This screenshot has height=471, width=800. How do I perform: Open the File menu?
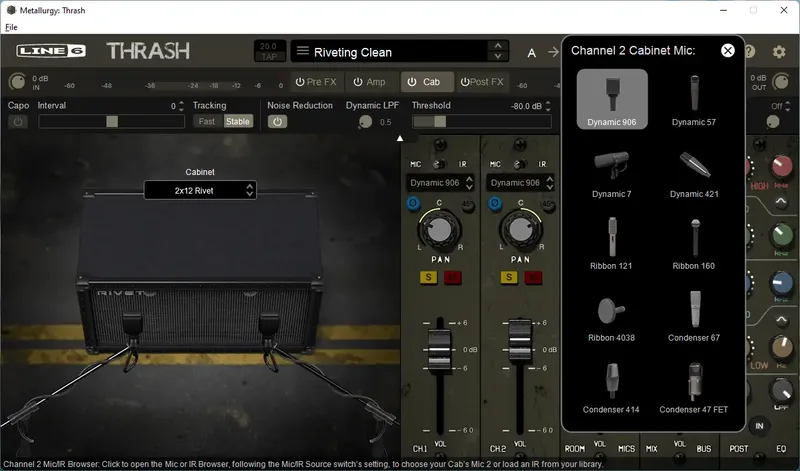point(11,27)
